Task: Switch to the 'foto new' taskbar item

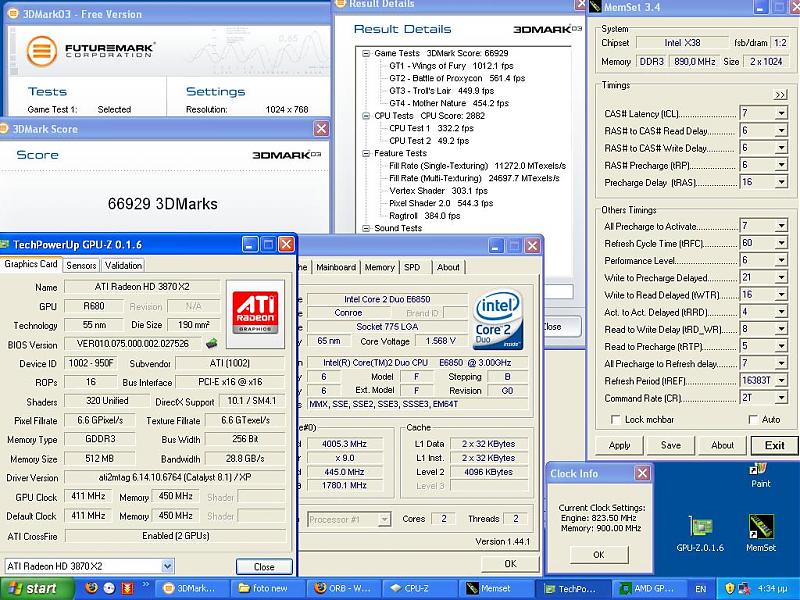Action: 269,589
